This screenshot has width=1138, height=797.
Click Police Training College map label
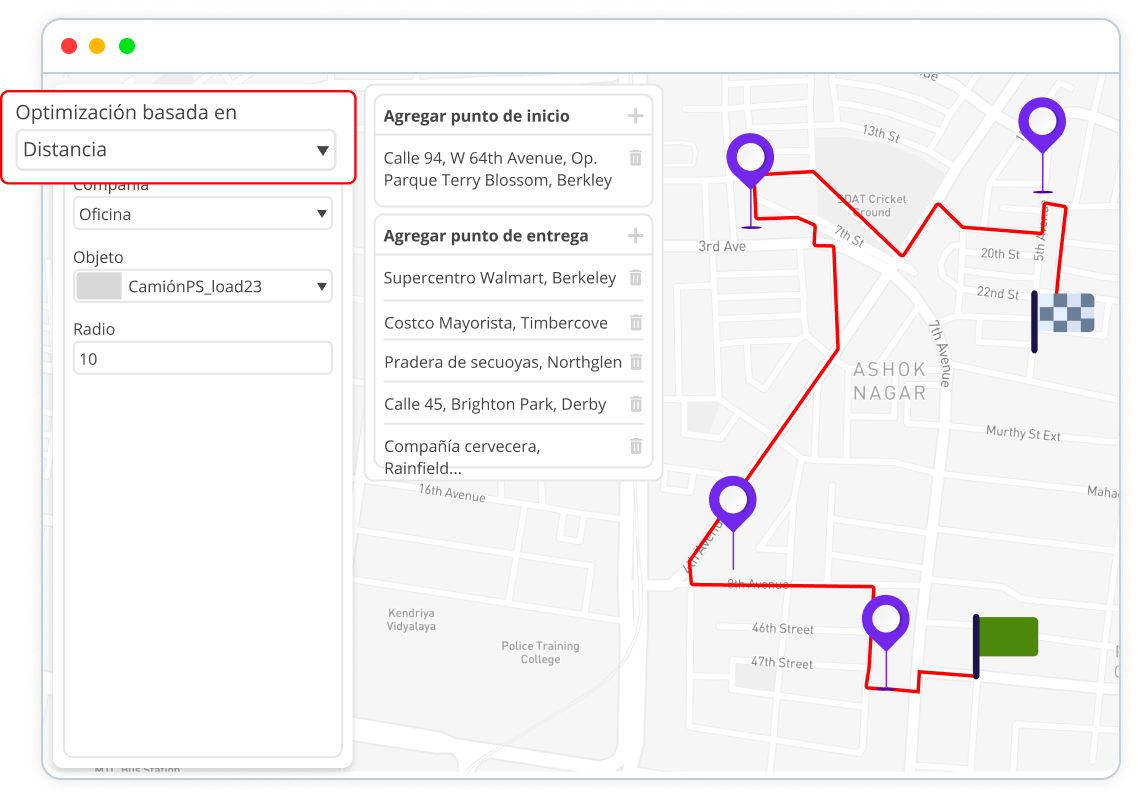(540, 653)
